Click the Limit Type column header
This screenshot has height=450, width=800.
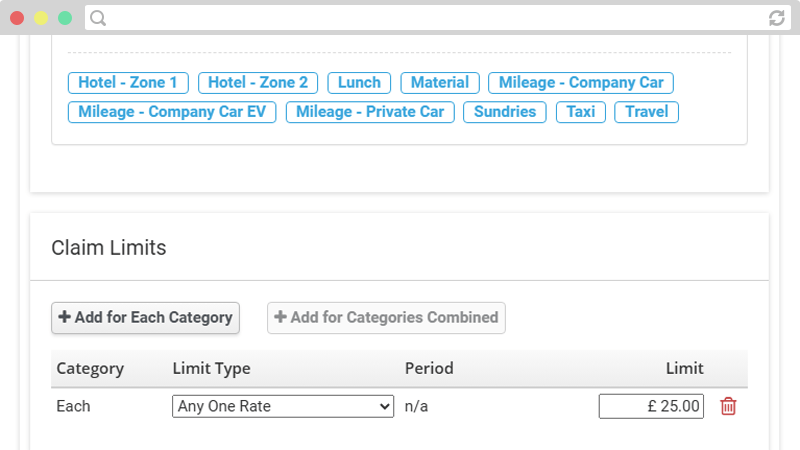(x=211, y=368)
